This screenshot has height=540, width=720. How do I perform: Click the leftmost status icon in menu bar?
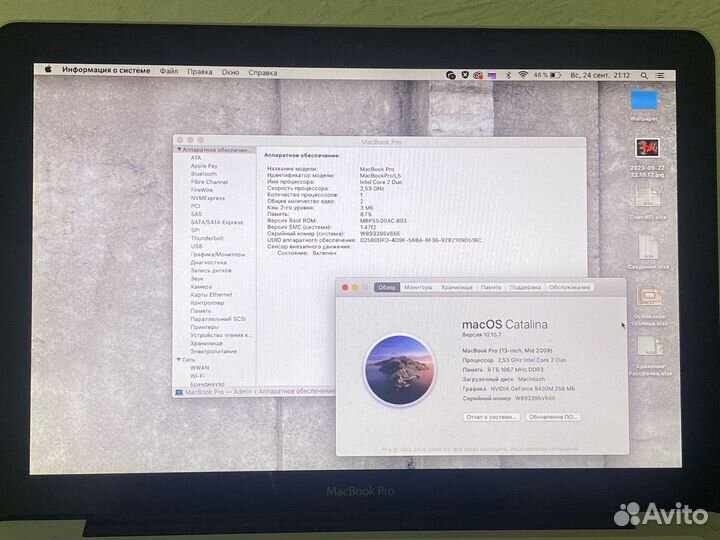tap(450, 75)
